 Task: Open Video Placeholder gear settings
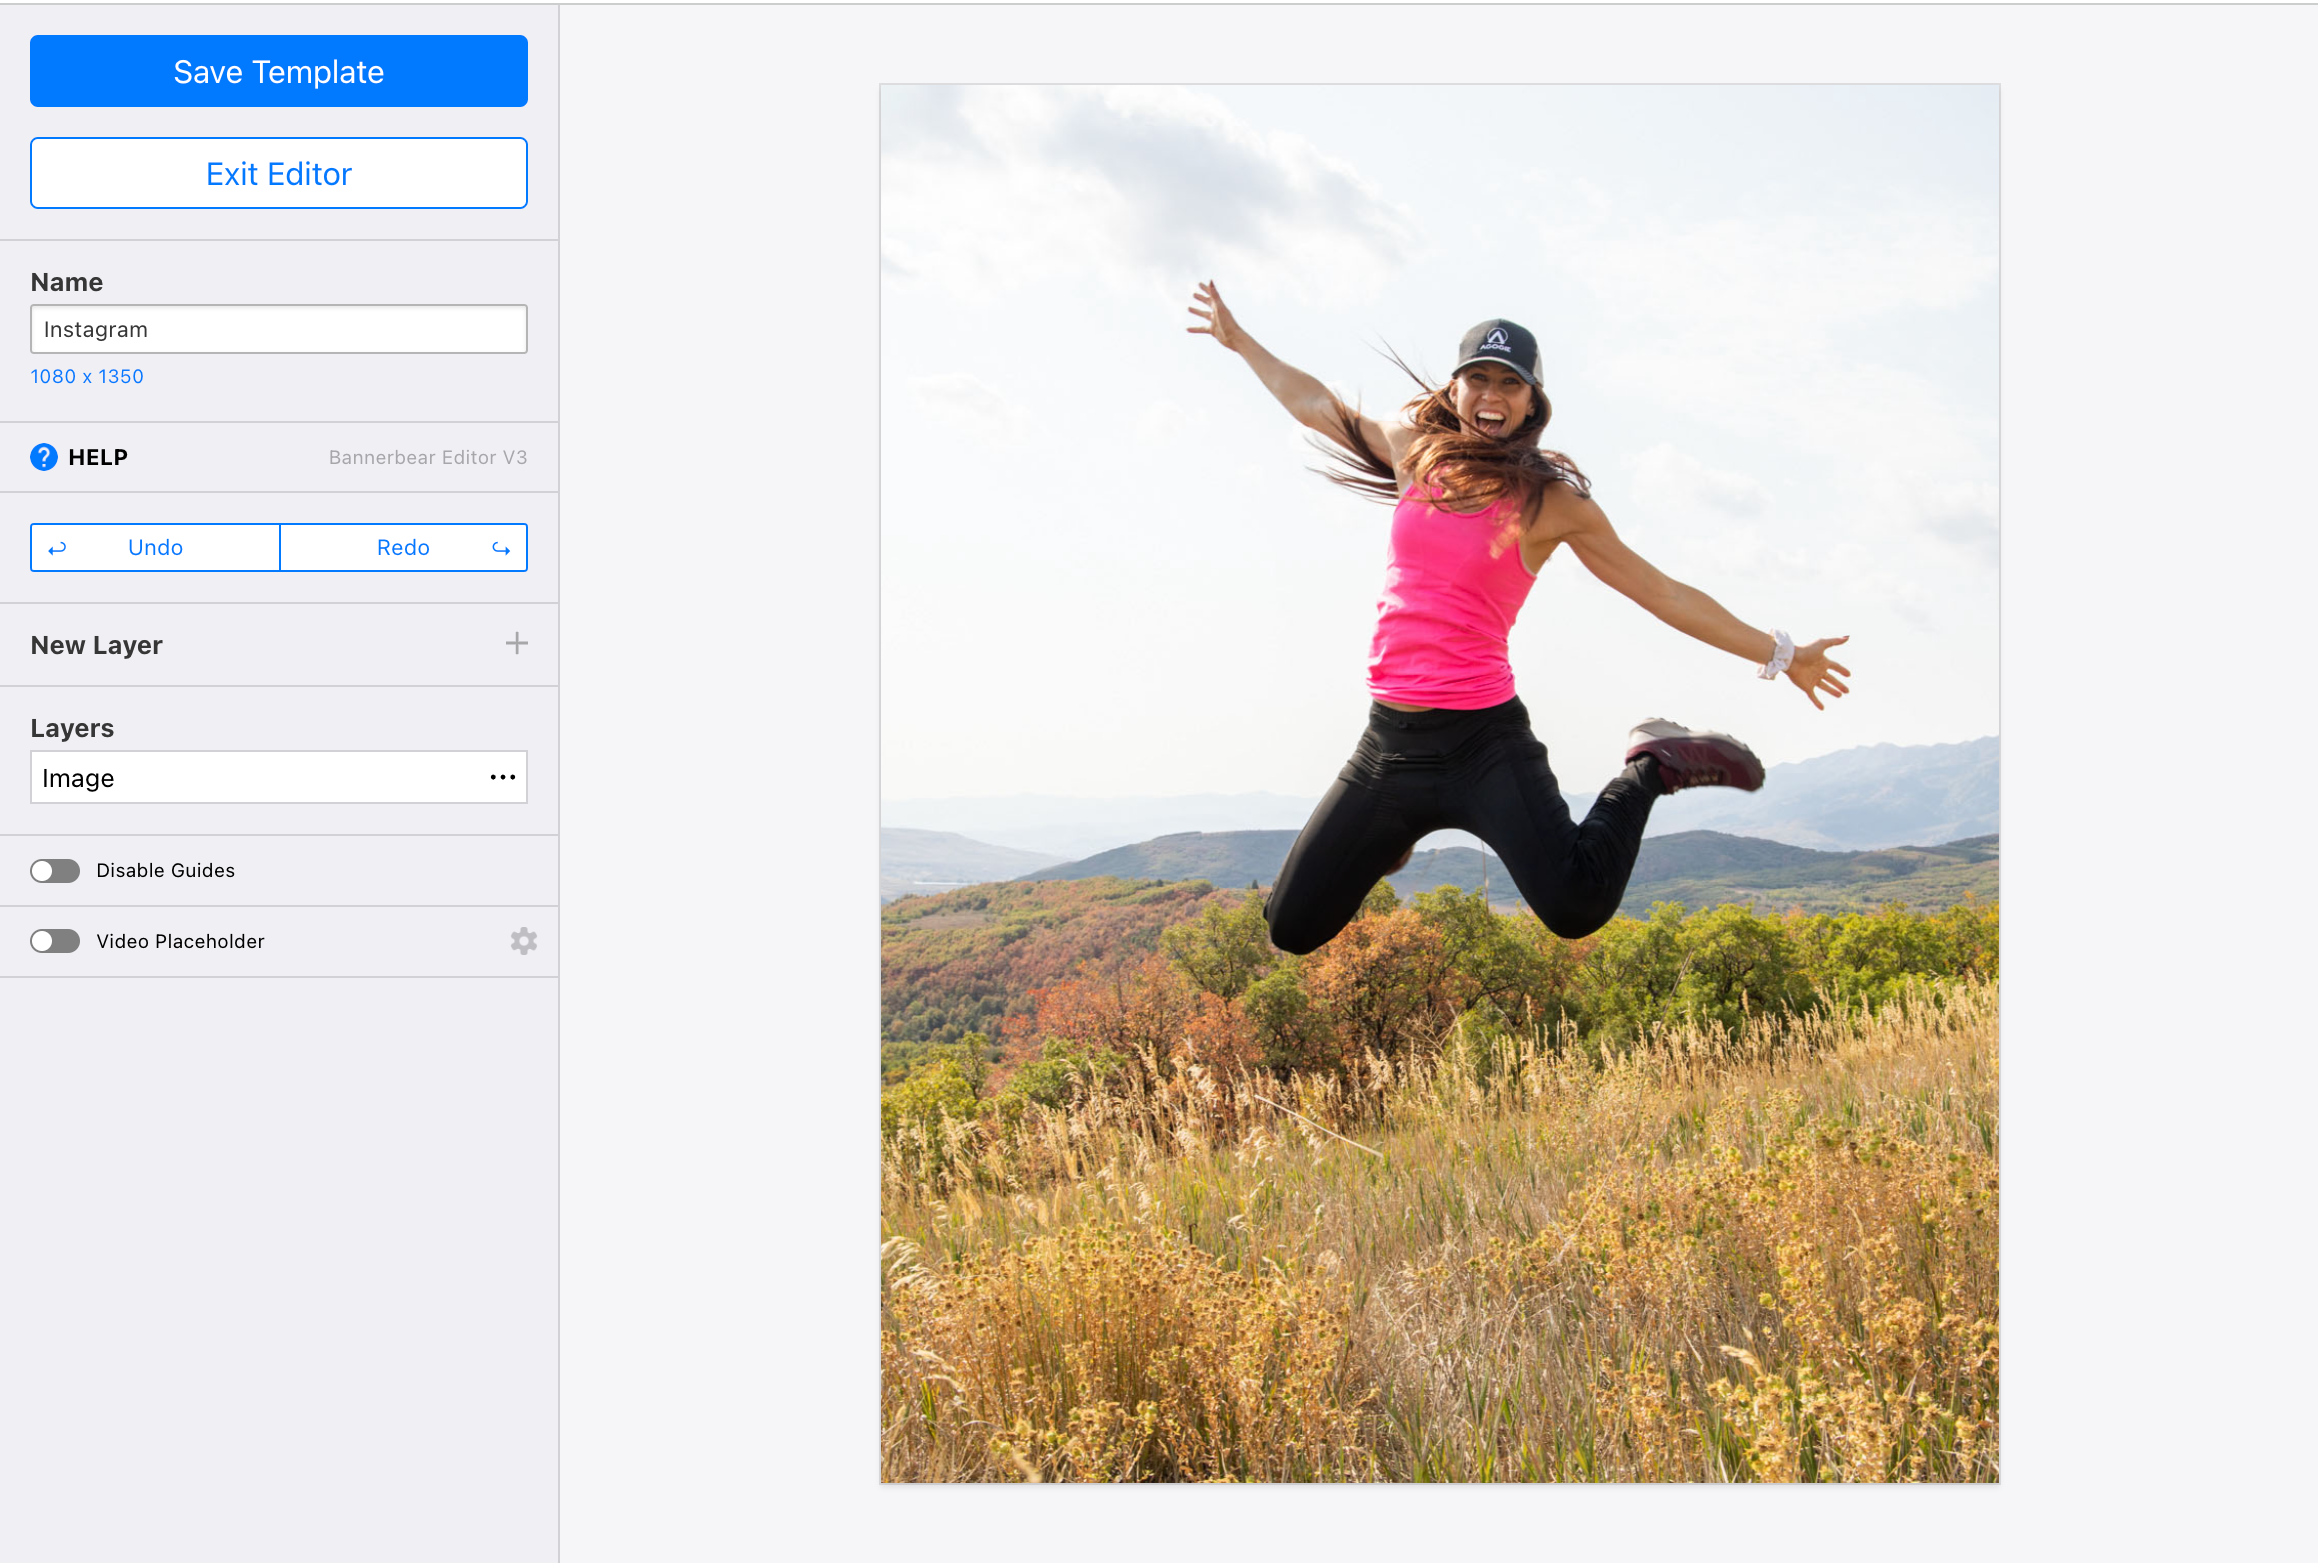[524, 941]
